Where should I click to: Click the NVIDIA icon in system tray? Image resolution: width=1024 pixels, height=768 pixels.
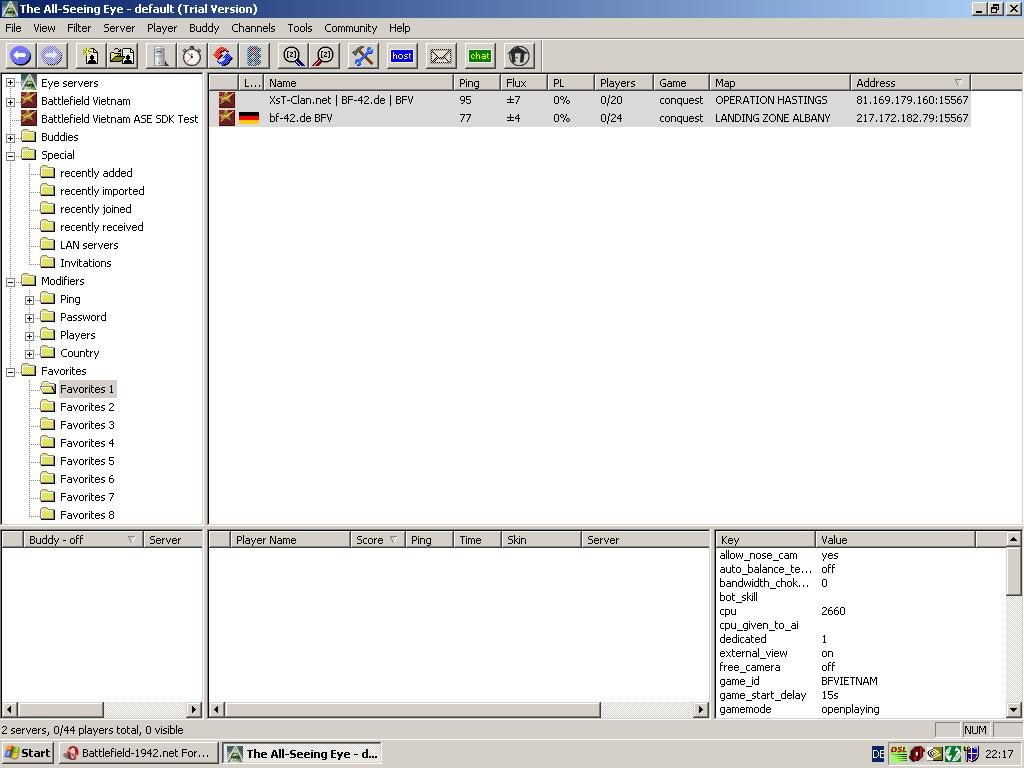(x=935, y=754)
